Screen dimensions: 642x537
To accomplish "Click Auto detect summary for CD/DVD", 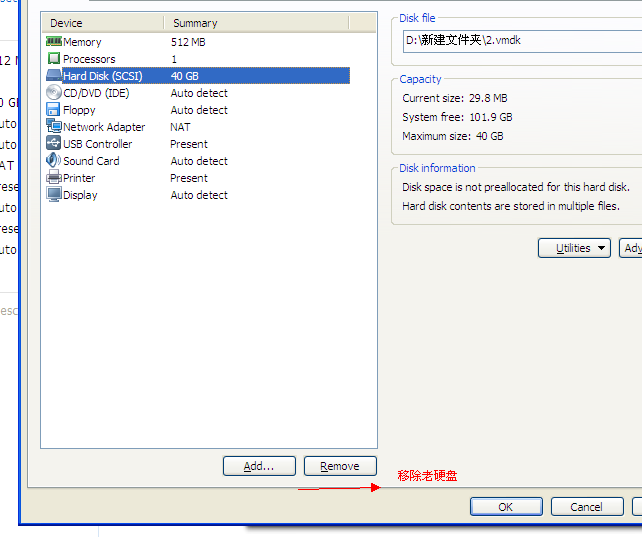I will (x=199, y=93).
